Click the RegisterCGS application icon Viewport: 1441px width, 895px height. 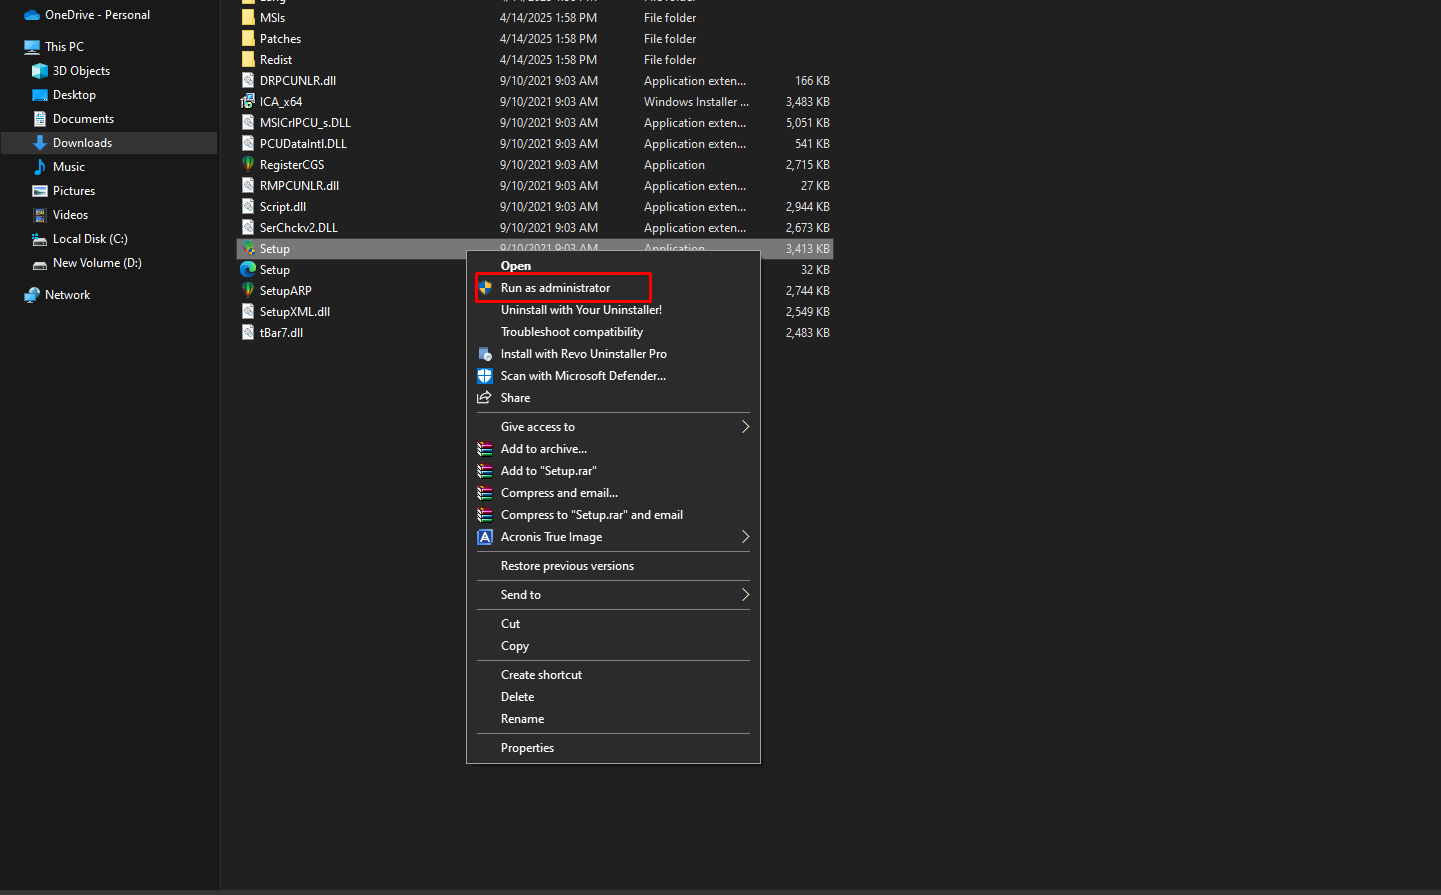tap(248, 165)
